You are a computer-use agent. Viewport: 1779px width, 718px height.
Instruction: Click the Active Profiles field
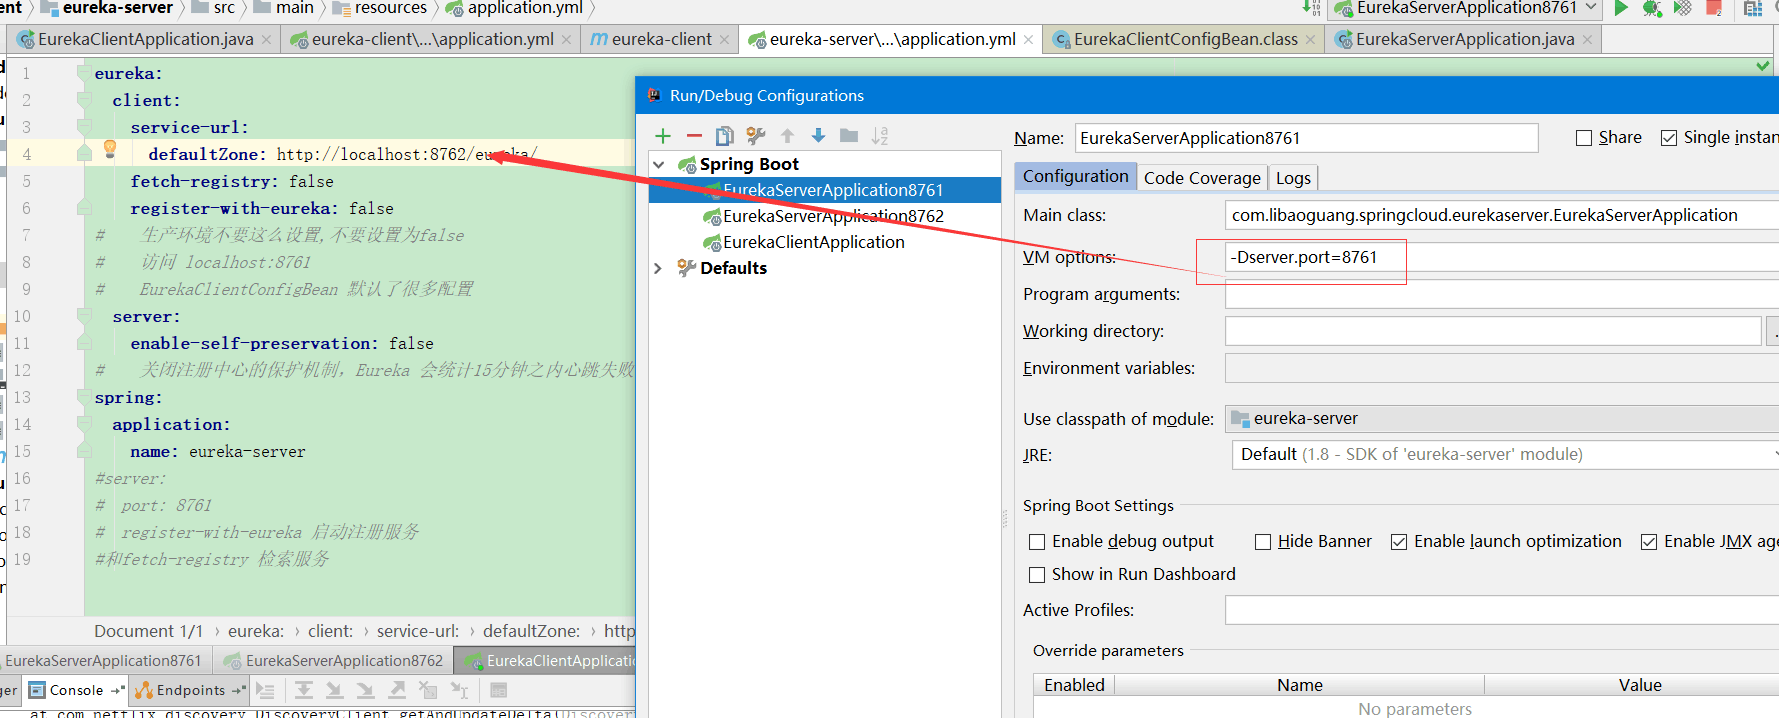(1502, 610)
